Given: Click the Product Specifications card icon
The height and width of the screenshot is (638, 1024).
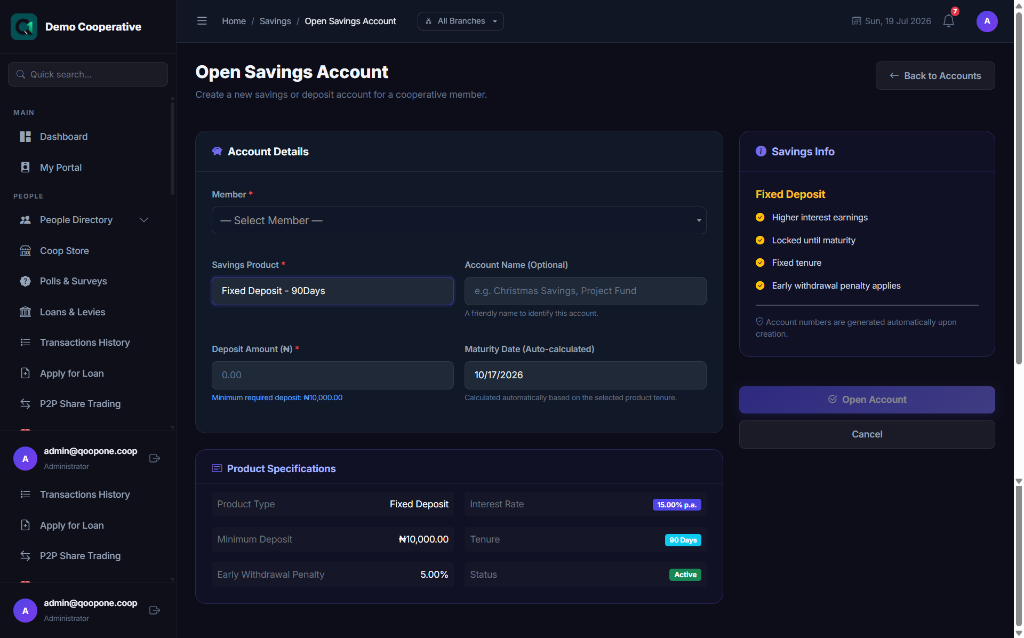Looking at the screenshot, I should [217, 468].
